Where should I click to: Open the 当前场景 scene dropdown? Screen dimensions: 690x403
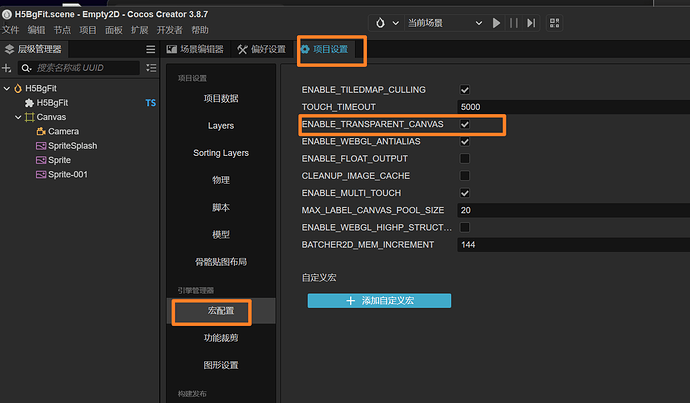point(444,23)
